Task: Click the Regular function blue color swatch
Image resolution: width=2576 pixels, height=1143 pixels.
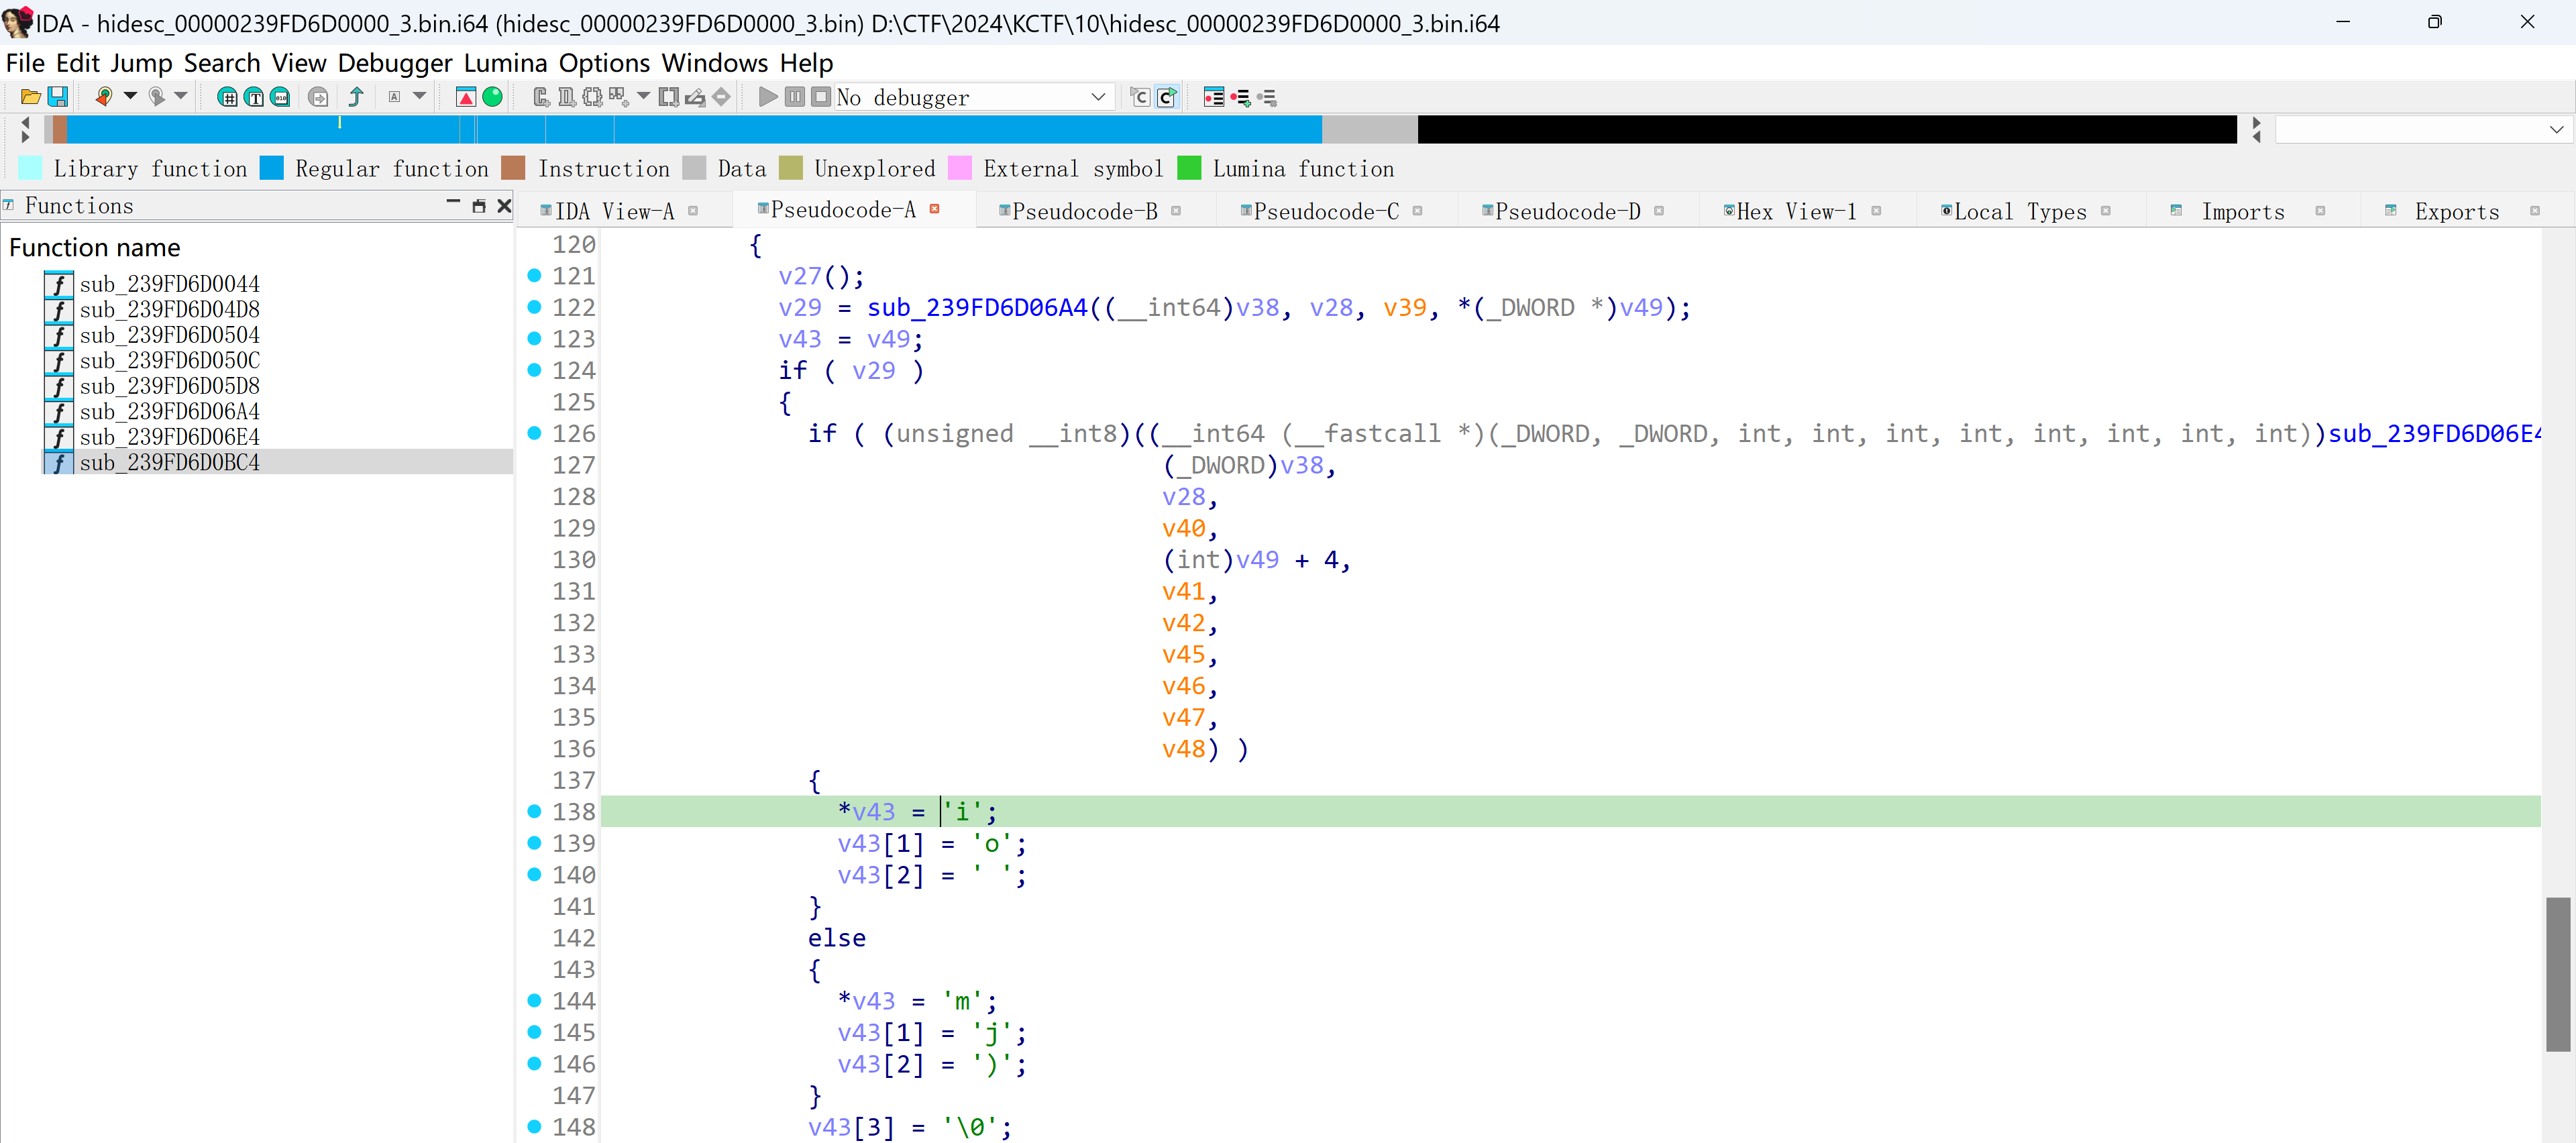Action: [x=271, y=168]
